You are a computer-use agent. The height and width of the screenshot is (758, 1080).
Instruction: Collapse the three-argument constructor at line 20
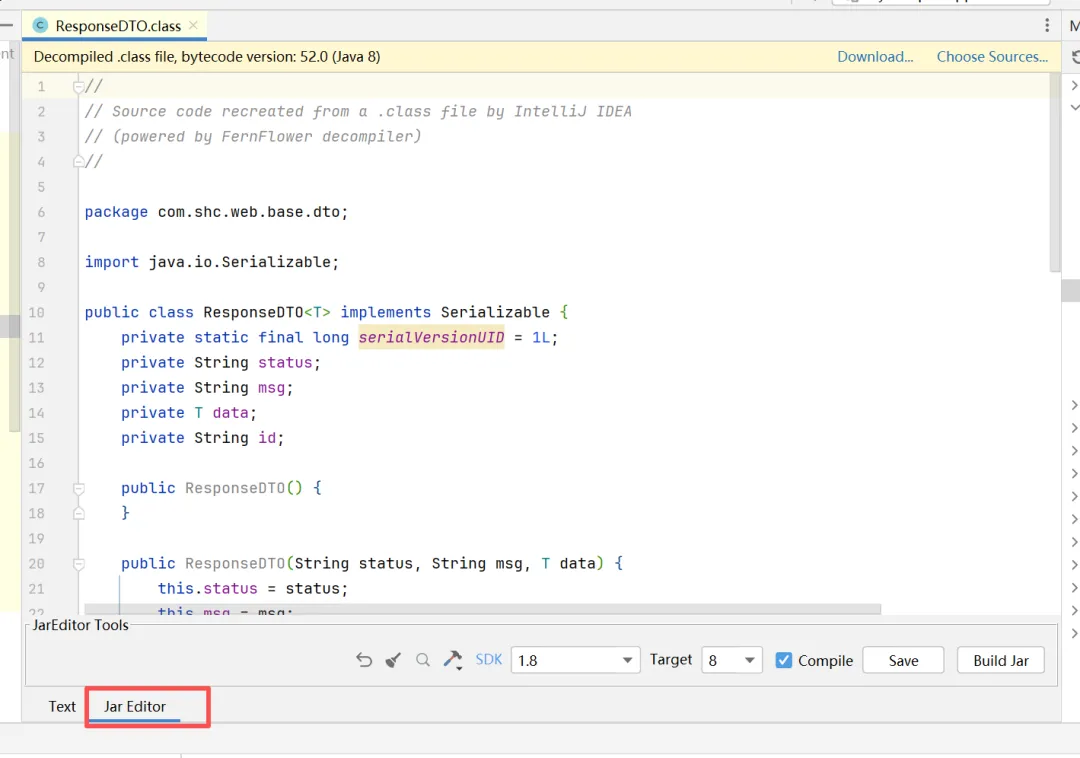pos(79,564)
